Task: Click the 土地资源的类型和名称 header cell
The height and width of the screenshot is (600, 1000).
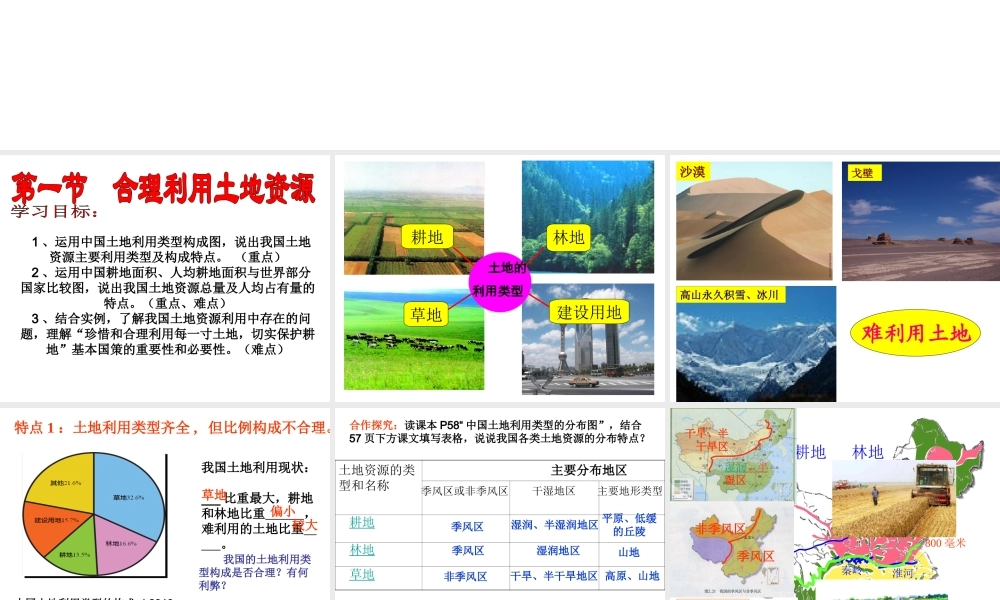Action: [377, 478]
